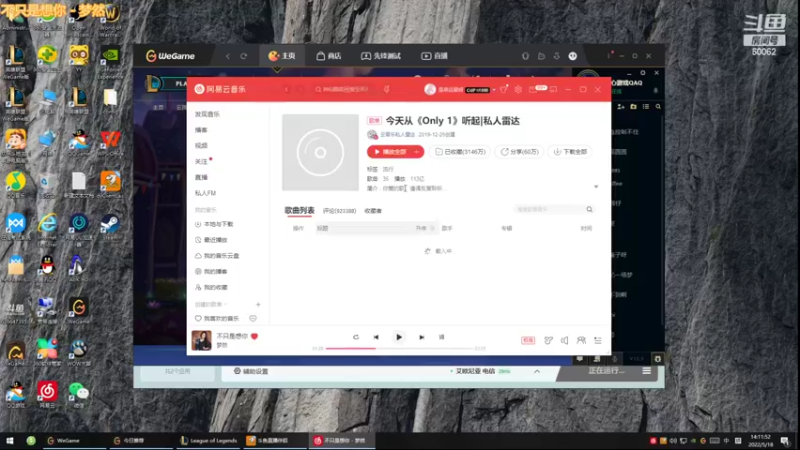
Task: Open WeGame 先锋测试 tab
Action: pyautogui.click(x=381, y=56)
